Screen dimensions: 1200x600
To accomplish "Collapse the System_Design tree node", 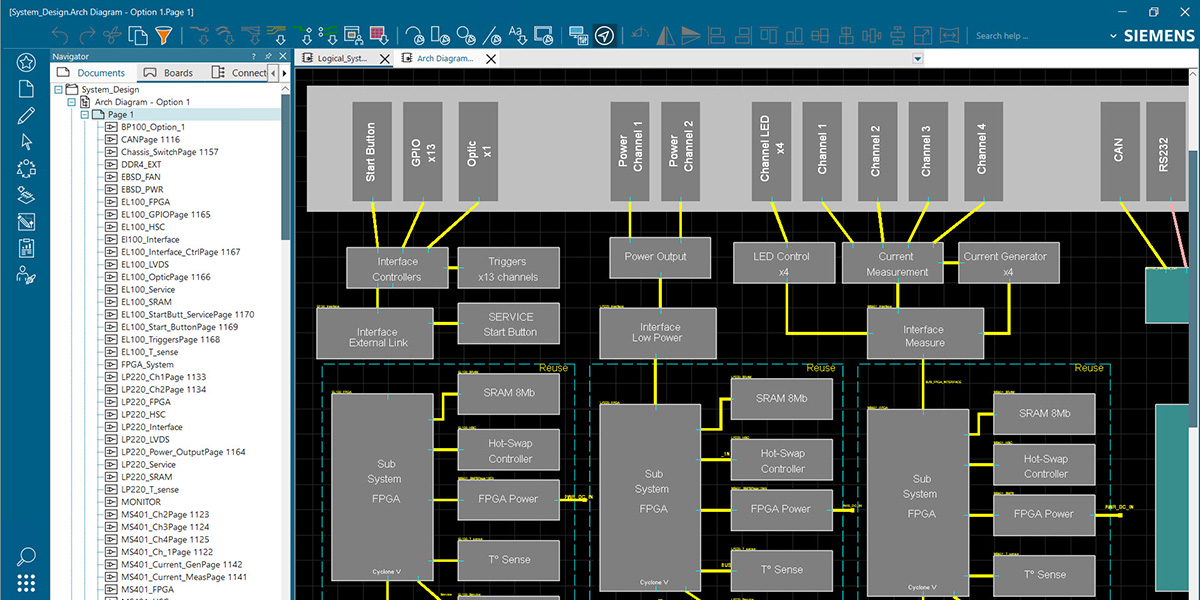I will tap(58, 88).
